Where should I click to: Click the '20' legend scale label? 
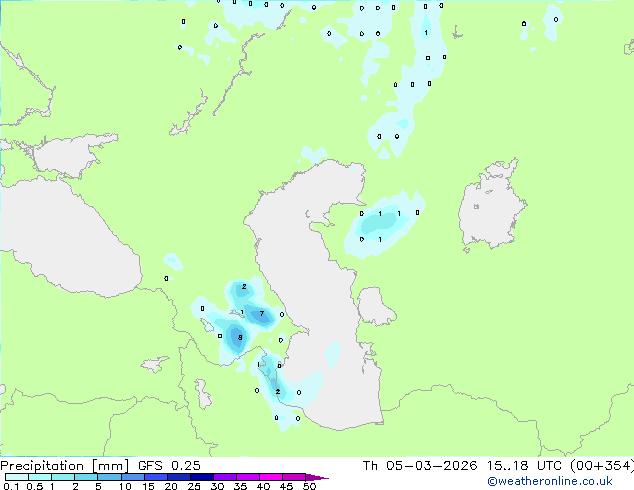[x=171, y=486]
